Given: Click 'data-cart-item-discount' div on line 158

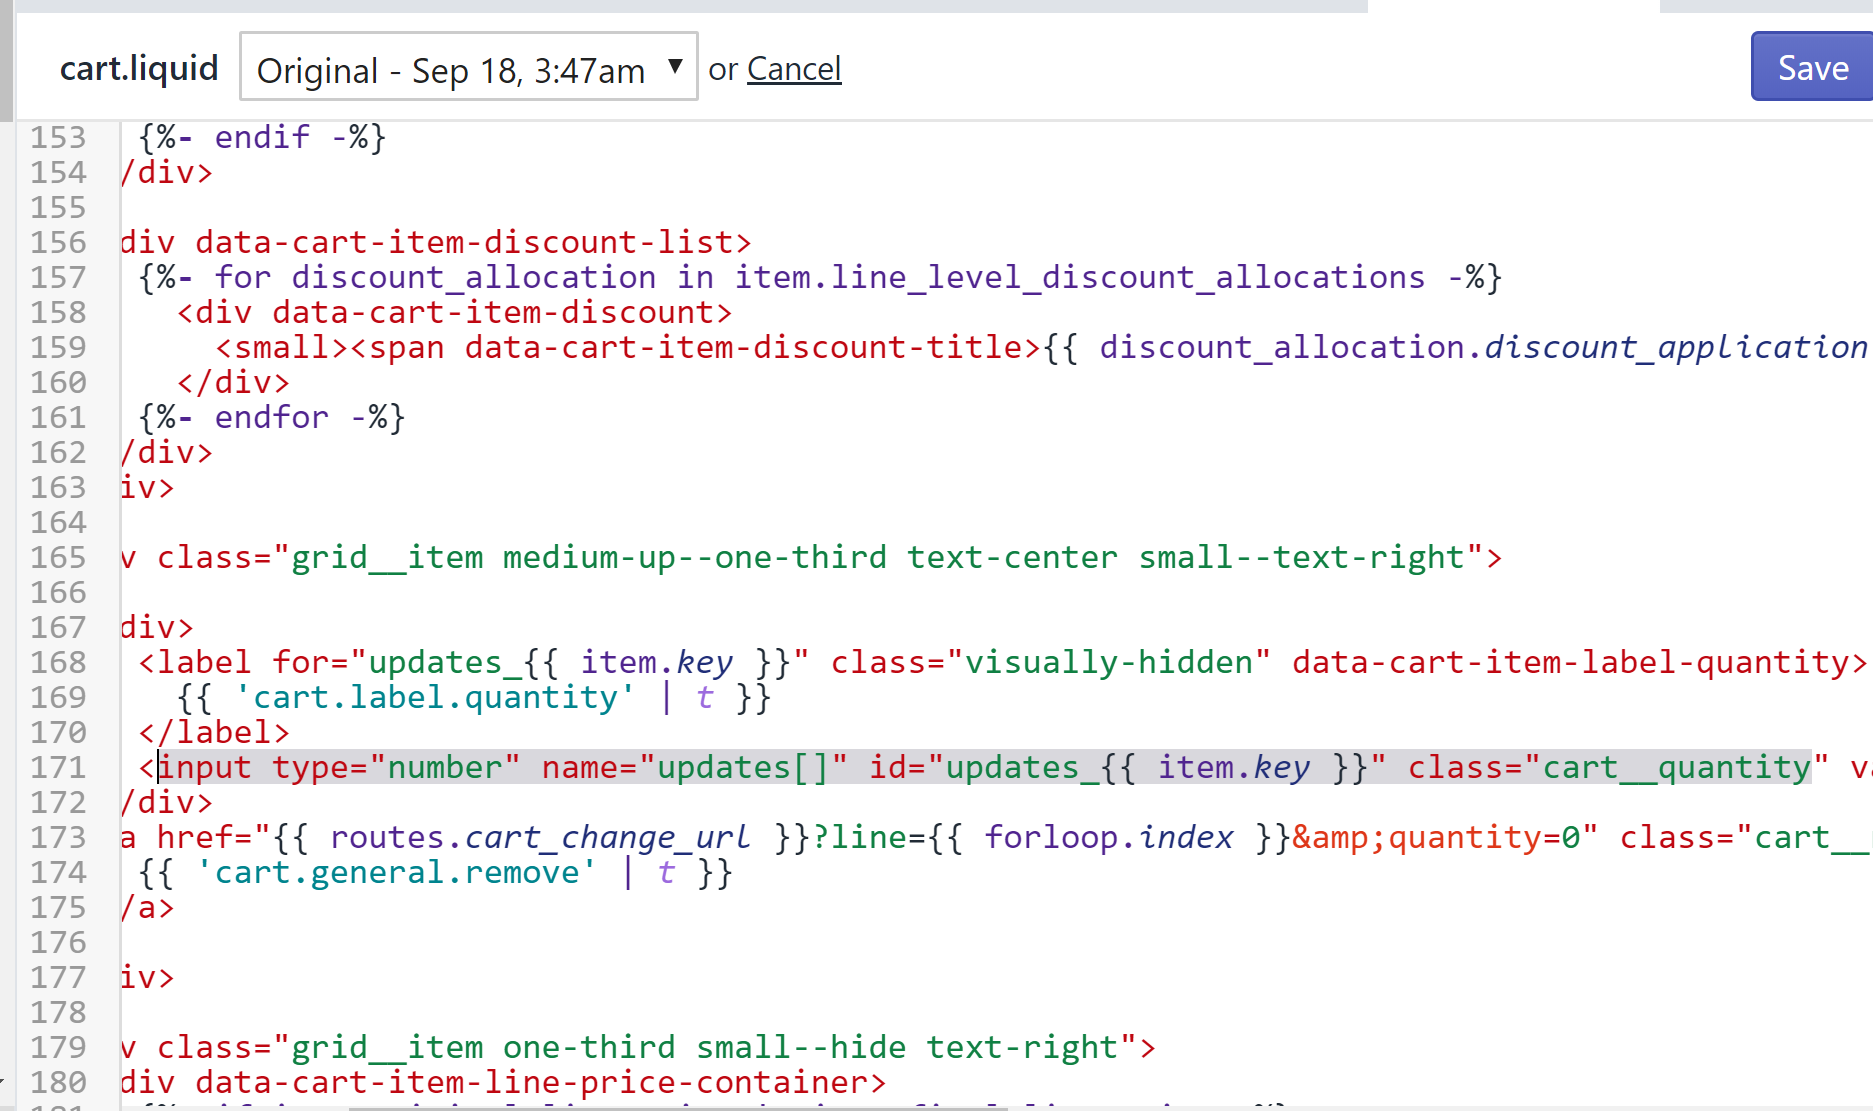Looking at the screenshot, I should click(x=493, y=312).
